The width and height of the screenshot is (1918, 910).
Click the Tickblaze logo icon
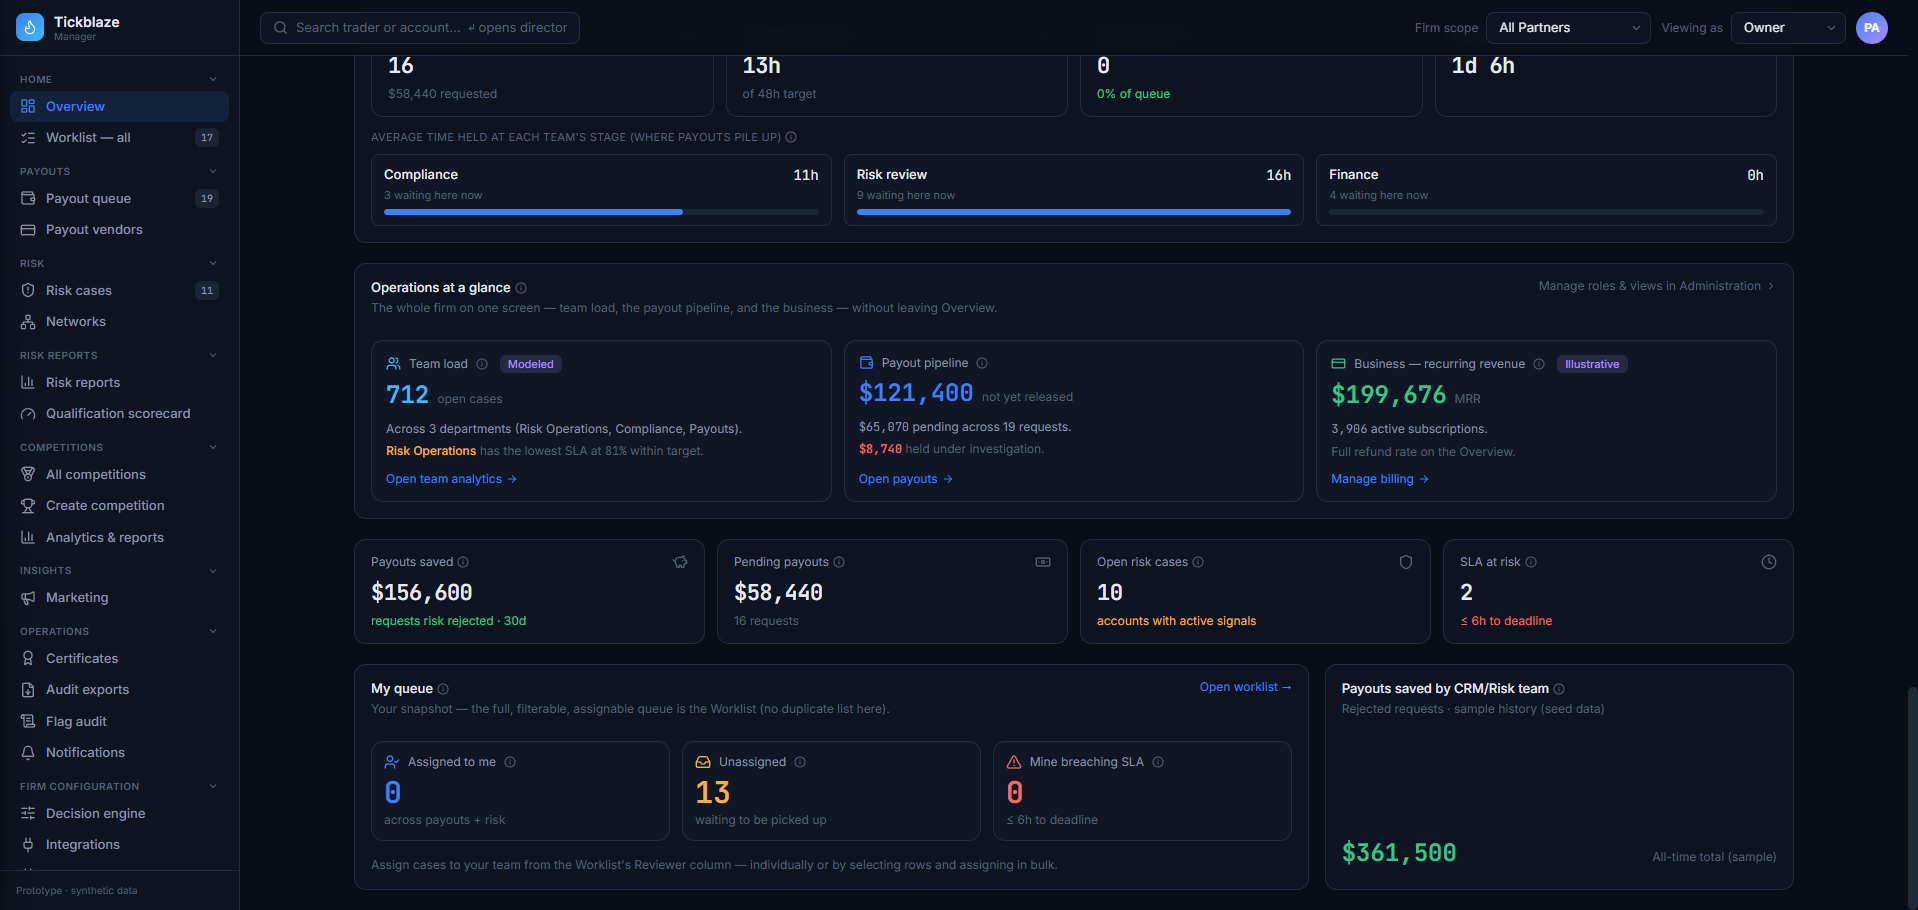(x=30, y=28)
